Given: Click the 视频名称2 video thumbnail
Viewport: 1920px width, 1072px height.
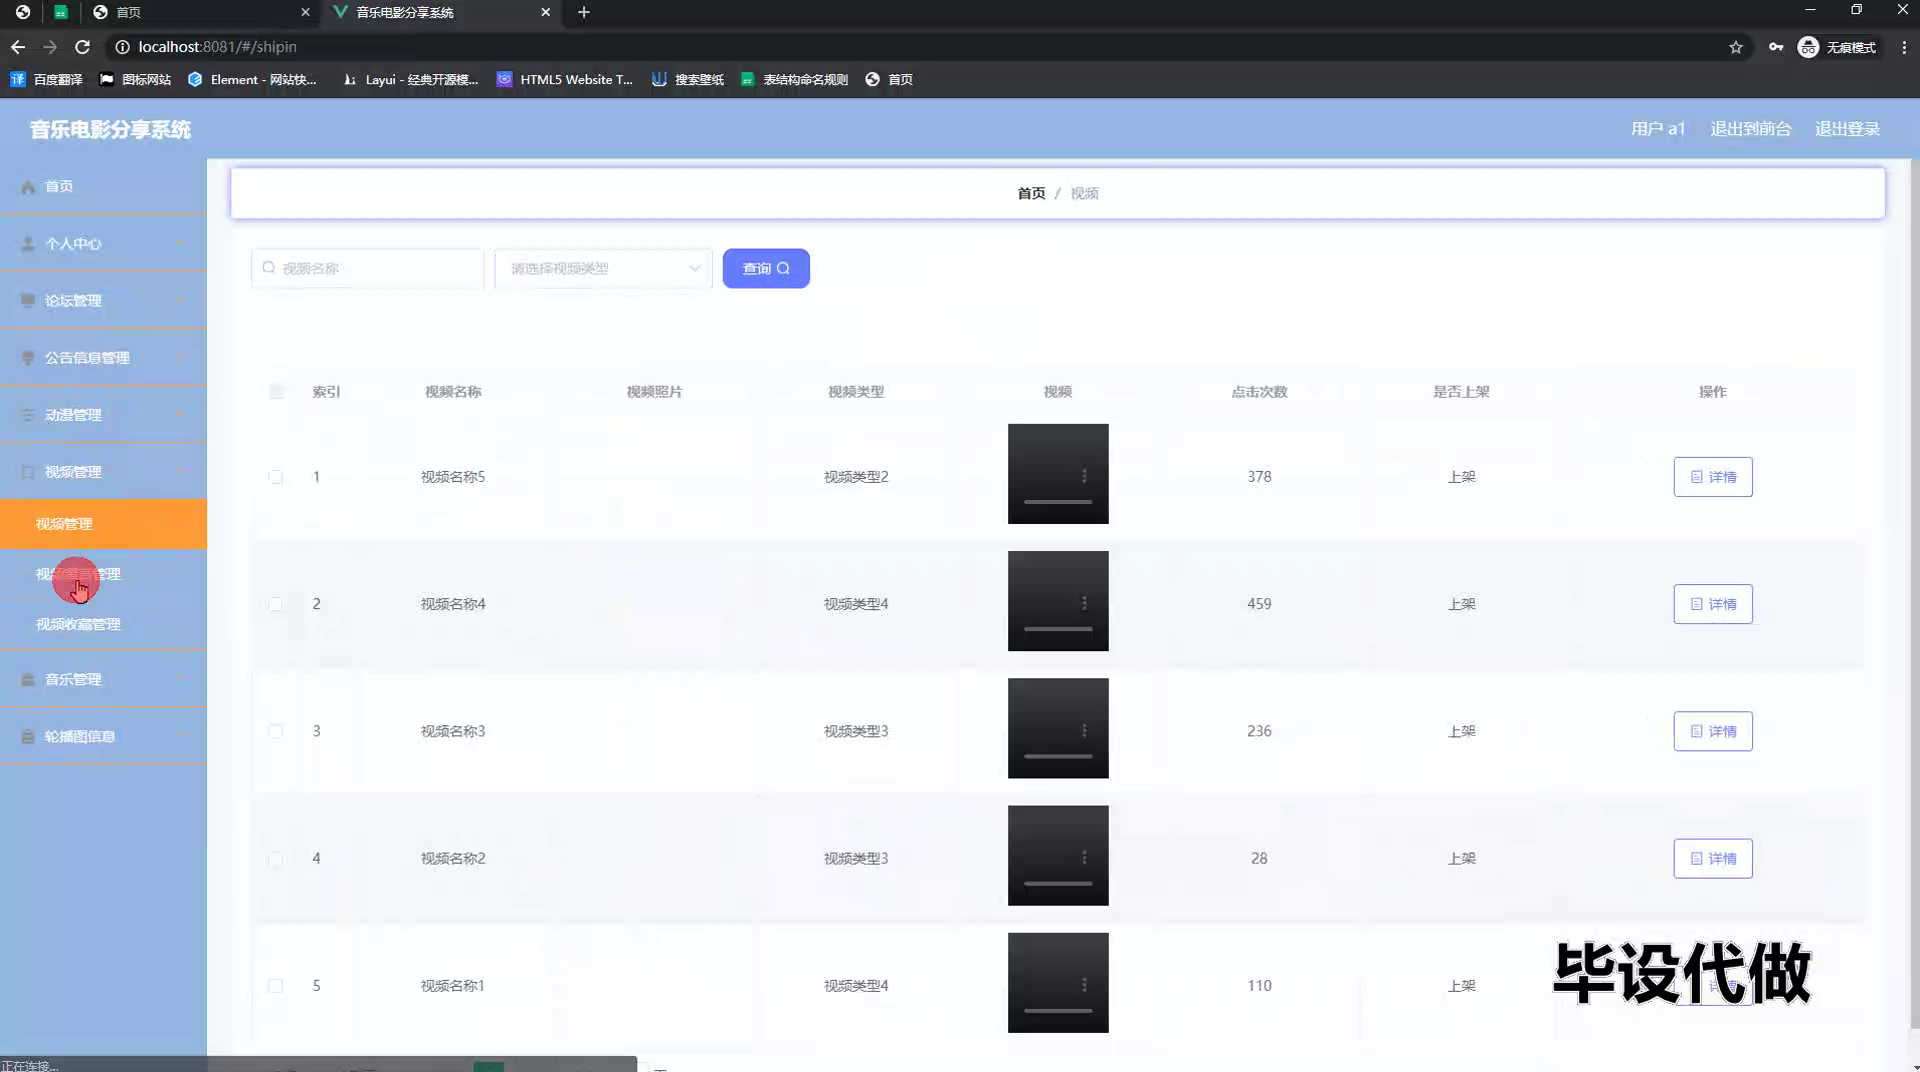Looking at the screenshot, I should [1058, 855].
